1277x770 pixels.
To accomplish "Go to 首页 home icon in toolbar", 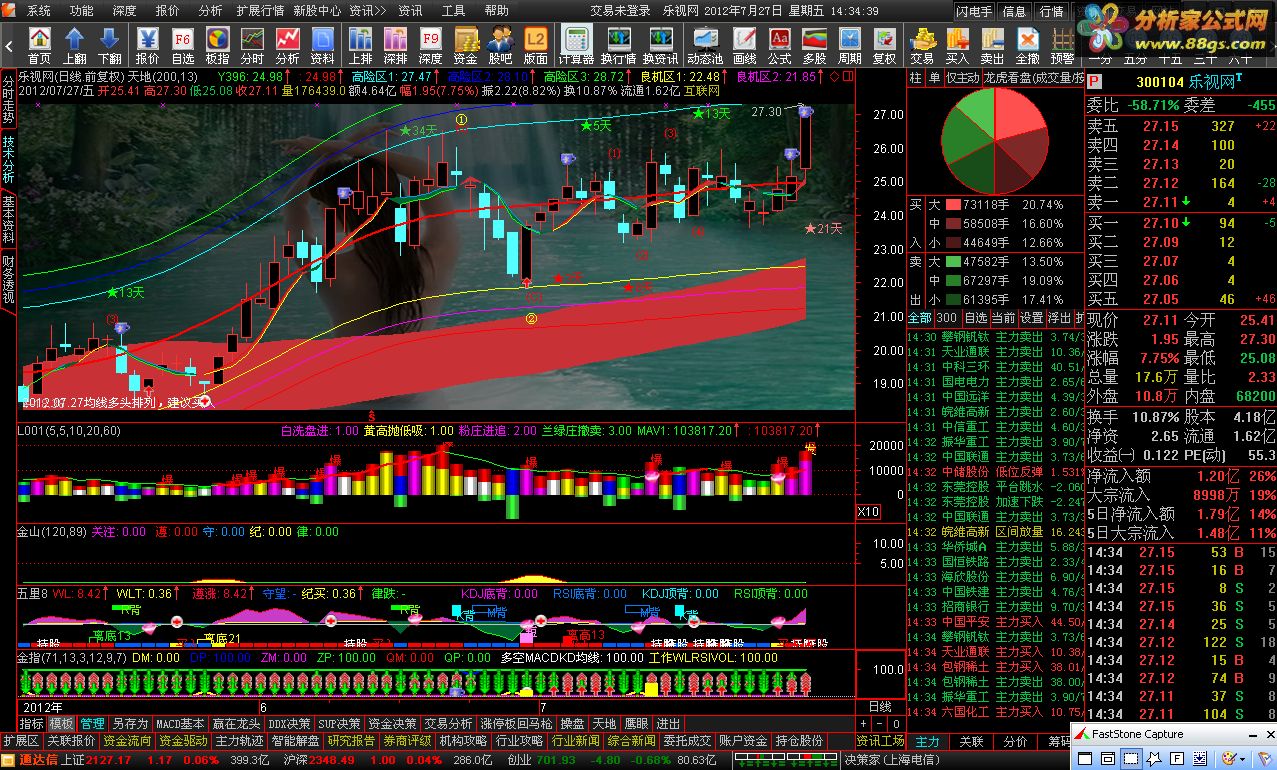I will (x=39, y=44).
